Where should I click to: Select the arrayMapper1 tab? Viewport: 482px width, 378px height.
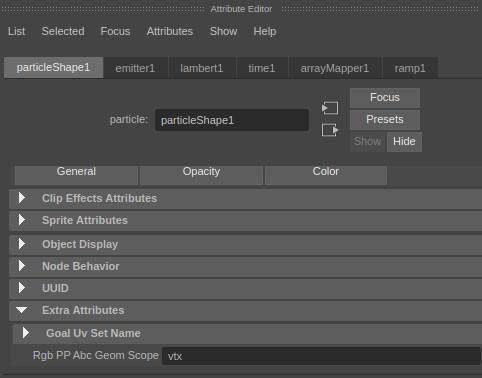pos(335,68)
